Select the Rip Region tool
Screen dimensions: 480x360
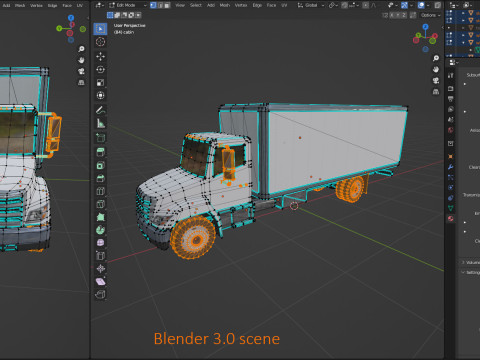click(x=100, y=295)
